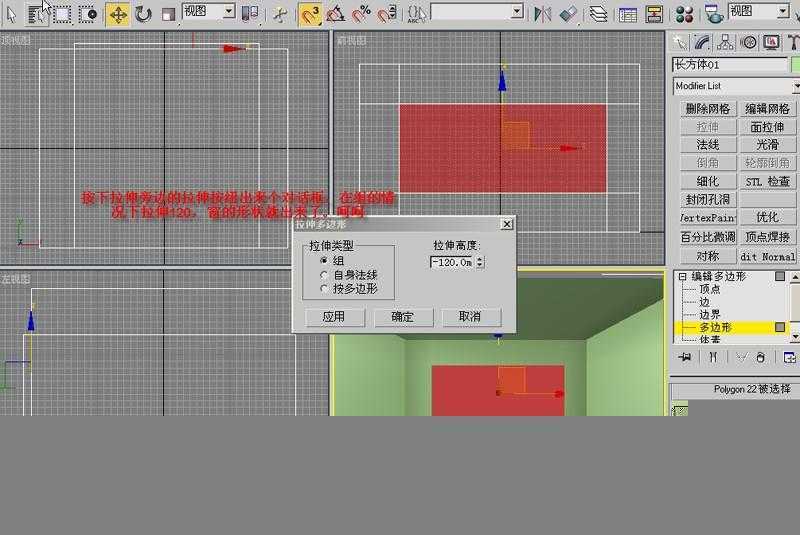Select the 组 extrusion type radio
The image size is (800, 535).
[323, 261]
